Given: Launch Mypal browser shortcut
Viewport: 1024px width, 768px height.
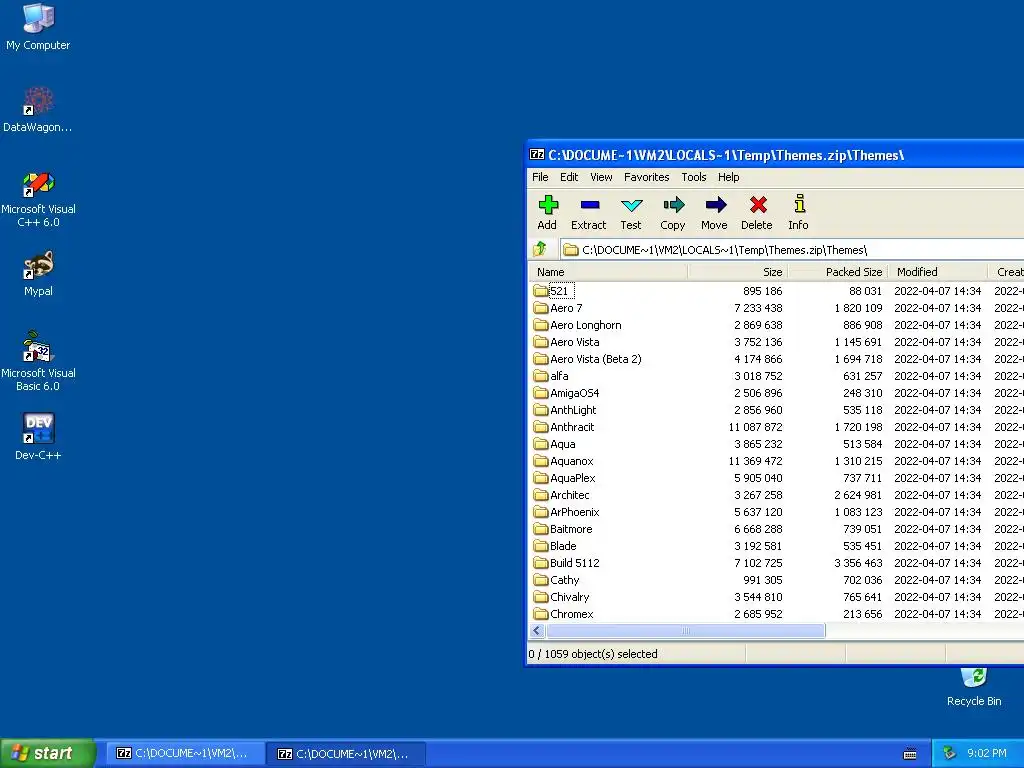Looking at the screenshot, I should click(38, 274).
